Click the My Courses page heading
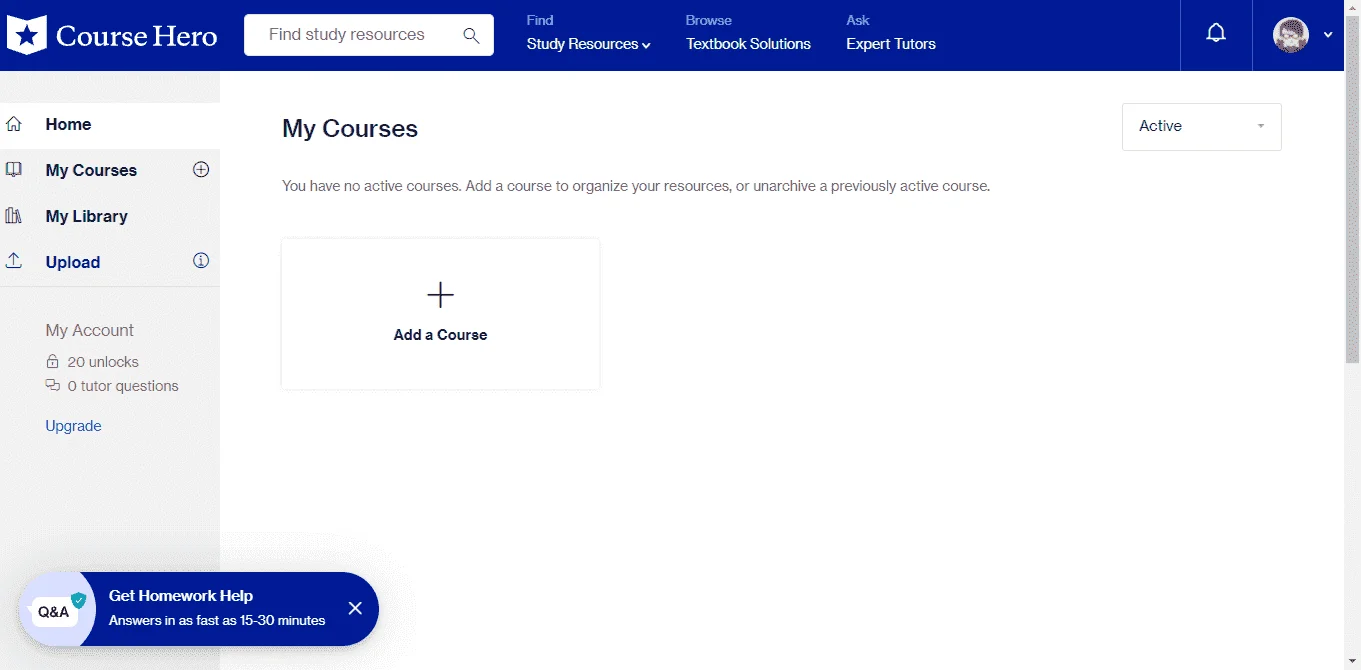 (x=350, y=129)
